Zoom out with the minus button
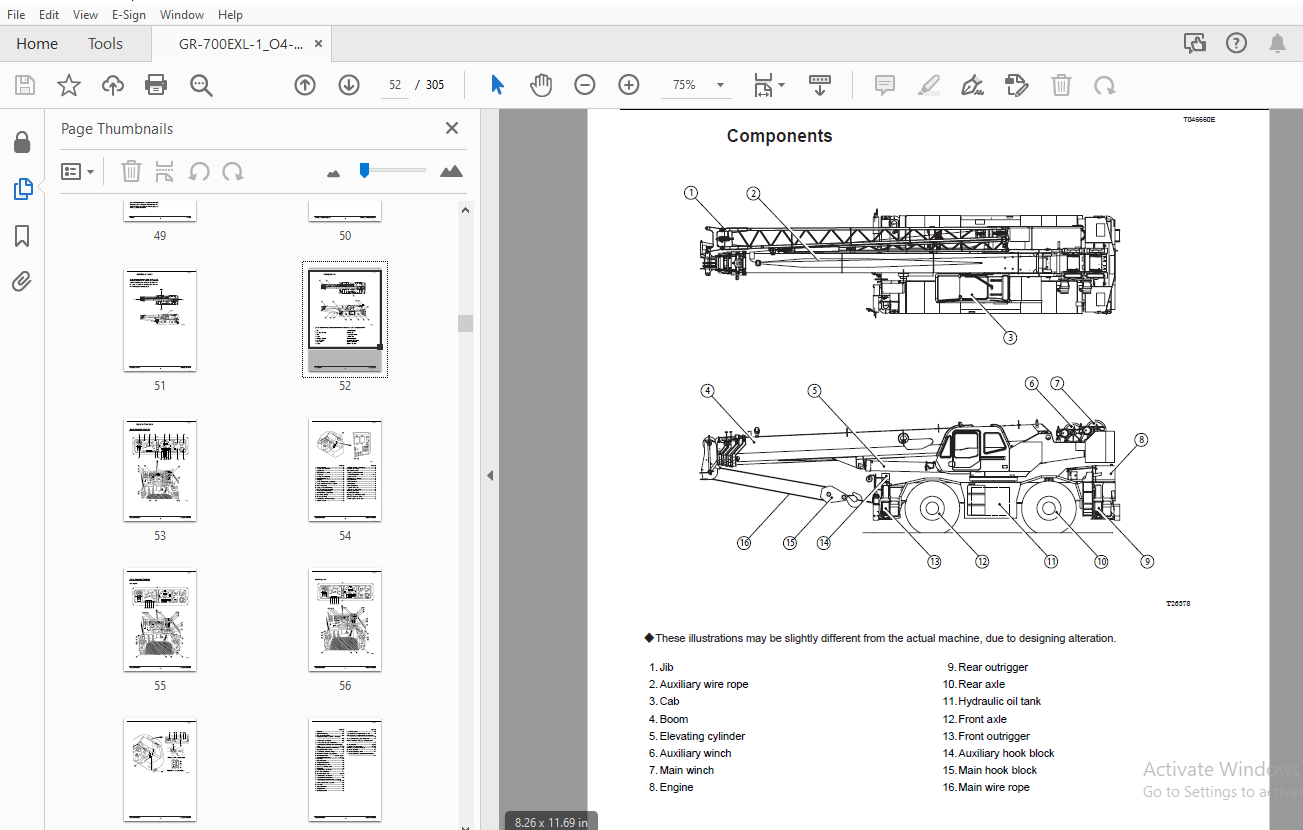This screenshot has height=830, width=1303. click(x=585, y=85)
